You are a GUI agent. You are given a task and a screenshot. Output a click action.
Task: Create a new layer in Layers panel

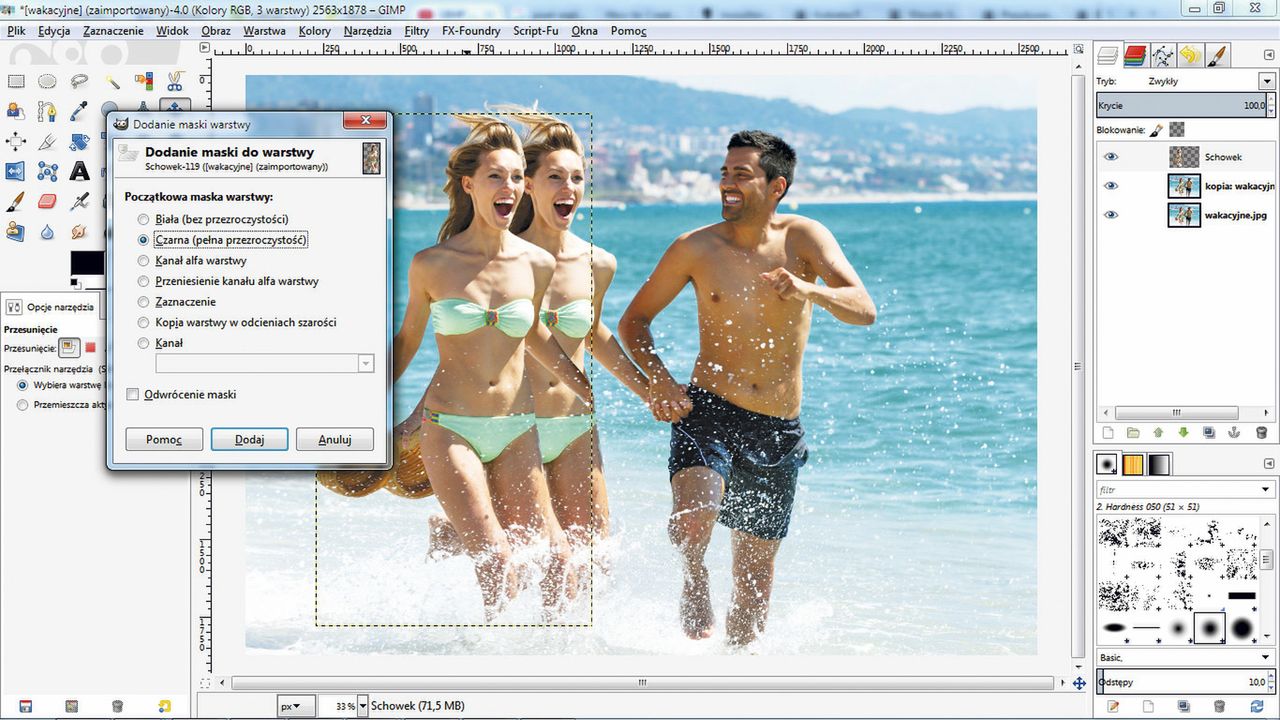point(1107,433)
